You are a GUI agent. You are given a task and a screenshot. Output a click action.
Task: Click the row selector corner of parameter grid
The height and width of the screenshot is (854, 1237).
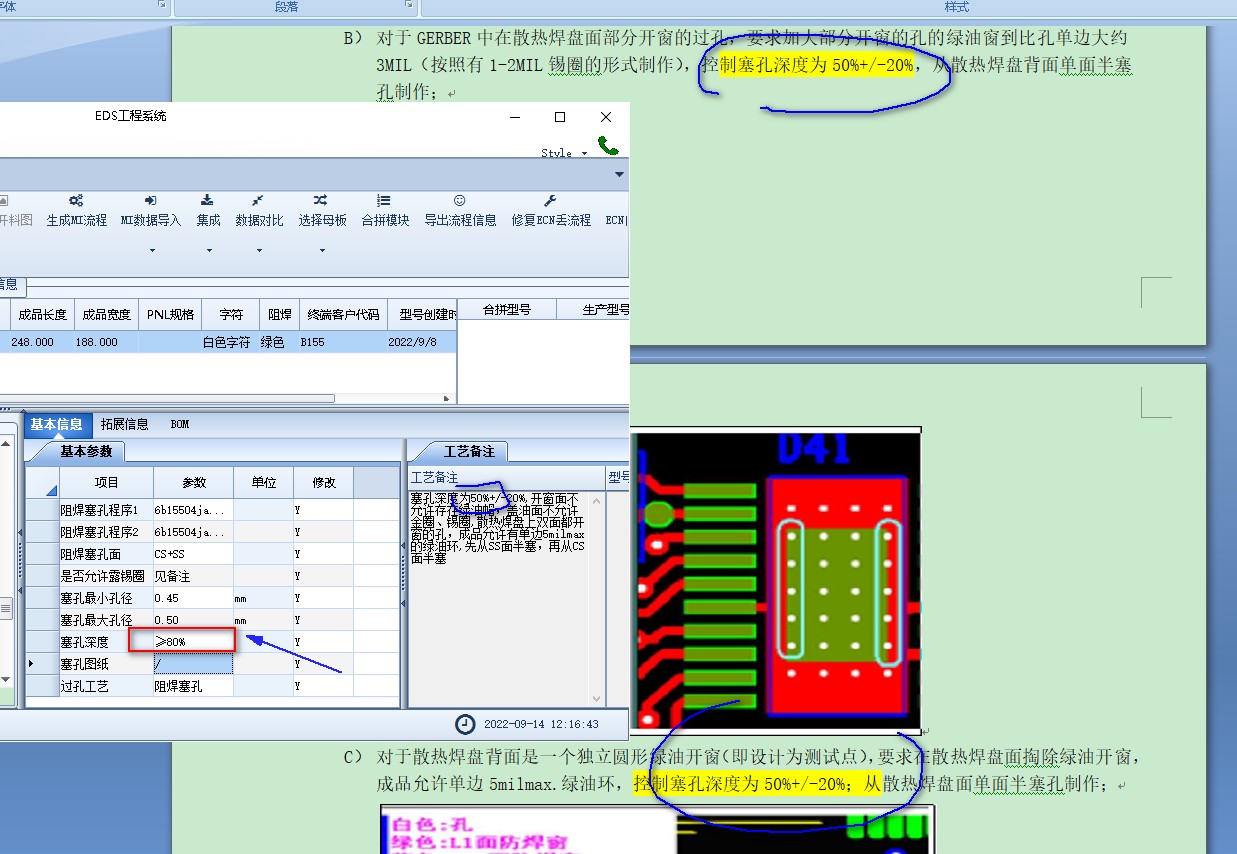pyautogui.click(x=42, y=482)
